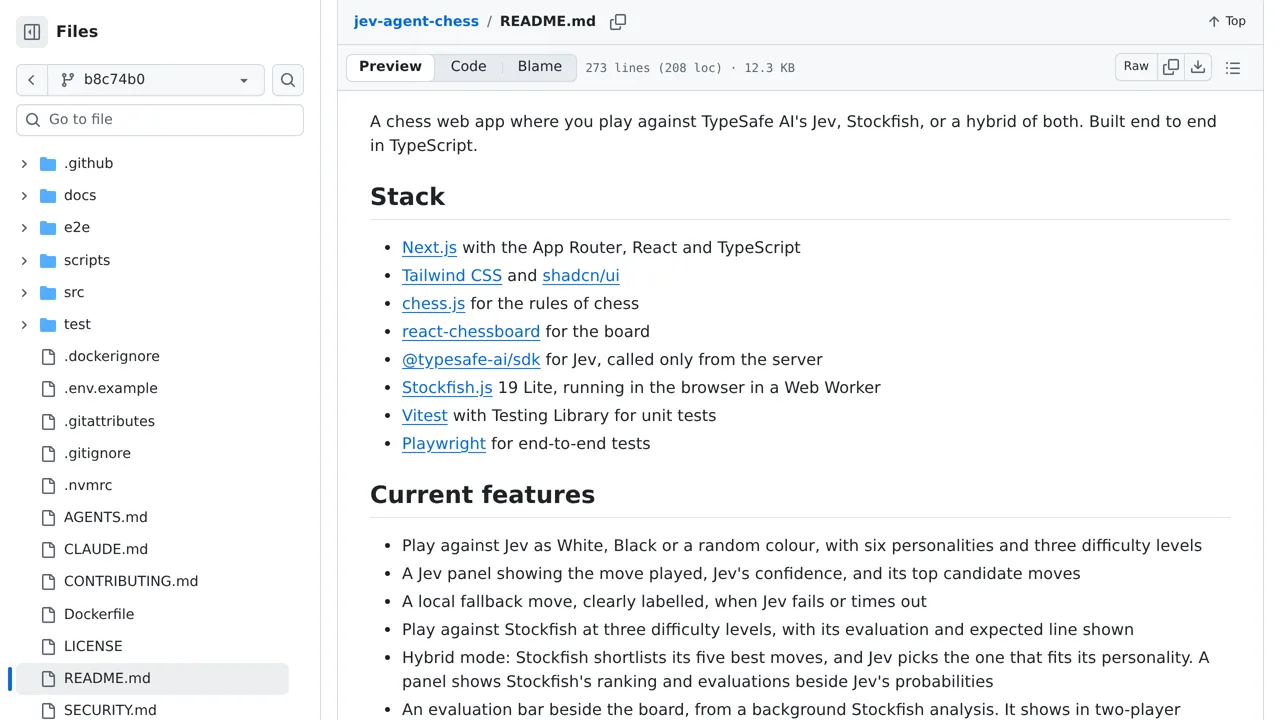1280x720 pixels.
Task: Go back using the left arrow button
Action: click(31, 80)
